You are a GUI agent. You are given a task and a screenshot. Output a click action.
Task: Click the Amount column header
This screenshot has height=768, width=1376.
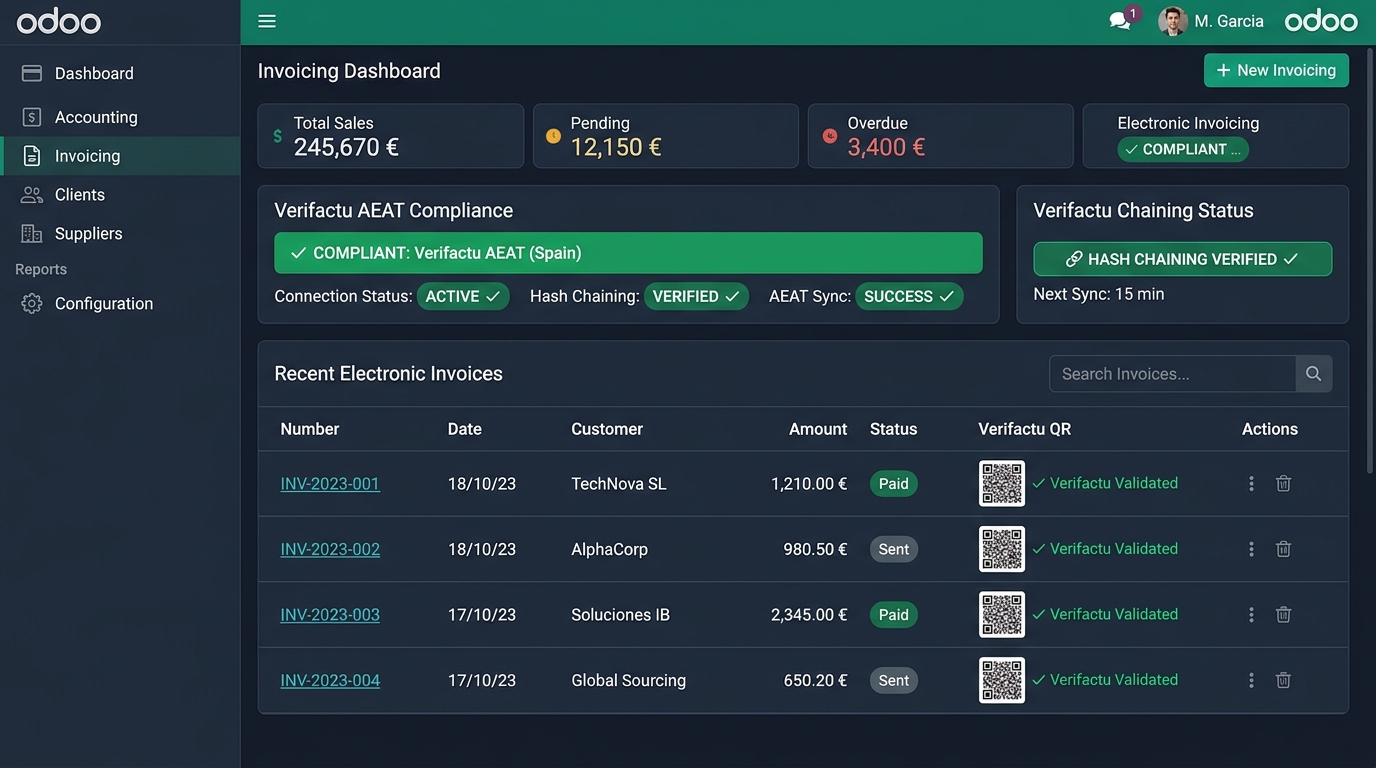coord(818,429)
